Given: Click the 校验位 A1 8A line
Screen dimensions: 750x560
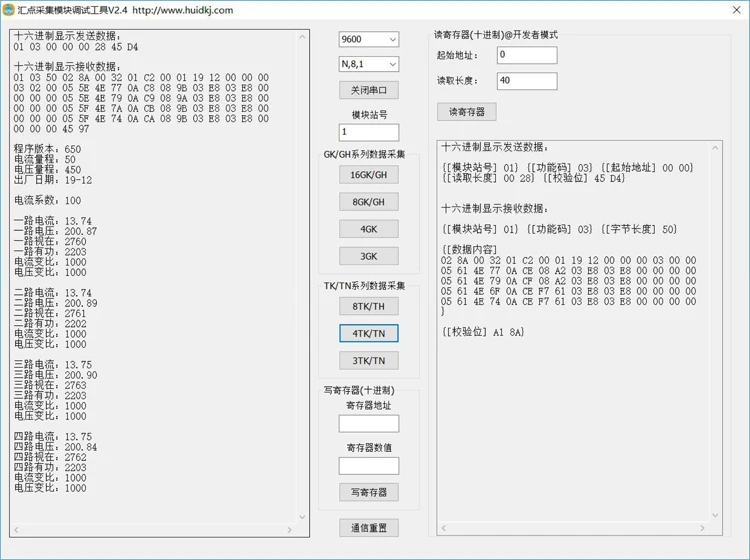Looking at the screenshot, I should 483,332.
